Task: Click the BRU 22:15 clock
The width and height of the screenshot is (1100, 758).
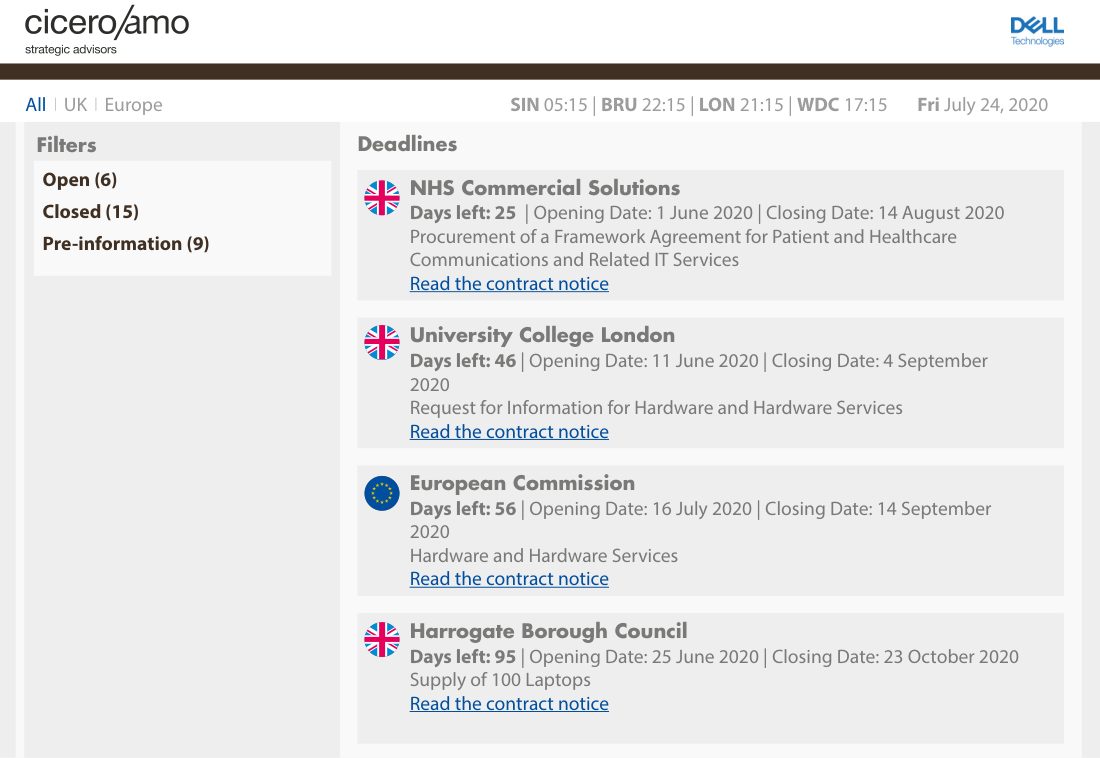Action: pos(643,105)
